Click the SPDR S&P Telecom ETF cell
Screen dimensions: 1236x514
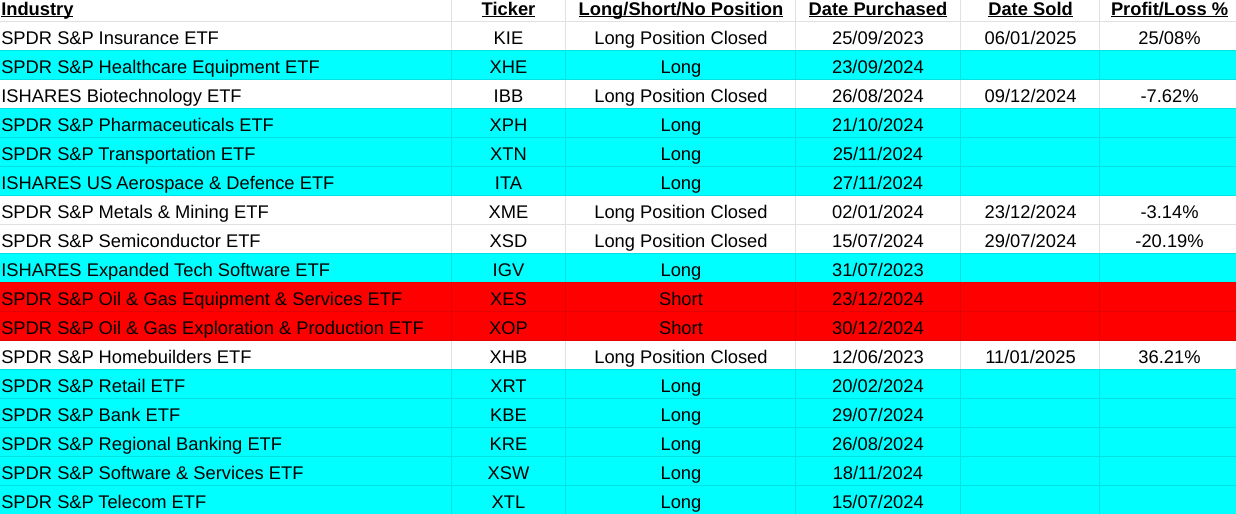104,502
